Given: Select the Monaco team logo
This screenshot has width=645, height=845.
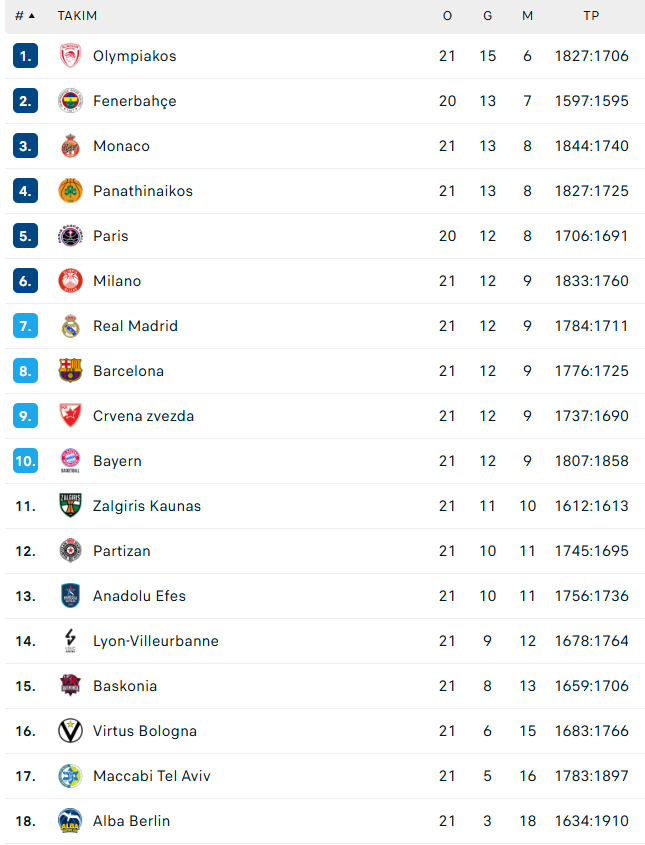Looking at the screenshot, I should (70, 146).
